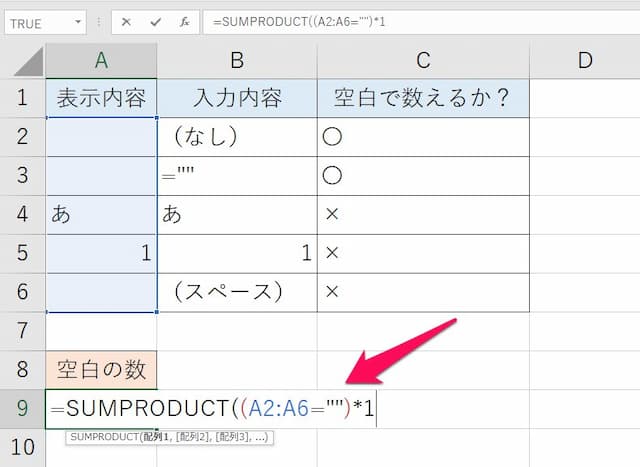Screen dimensions: 640x467
Task: Click 配列1 argument in function tooltip
Action: (x=156, y=437)
